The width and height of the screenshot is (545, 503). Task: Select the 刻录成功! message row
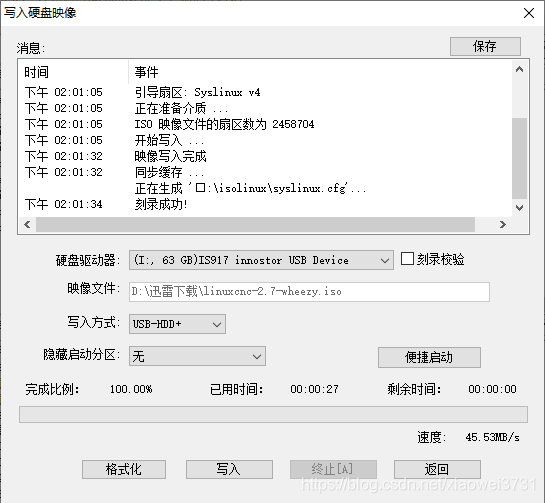point(266,204)
